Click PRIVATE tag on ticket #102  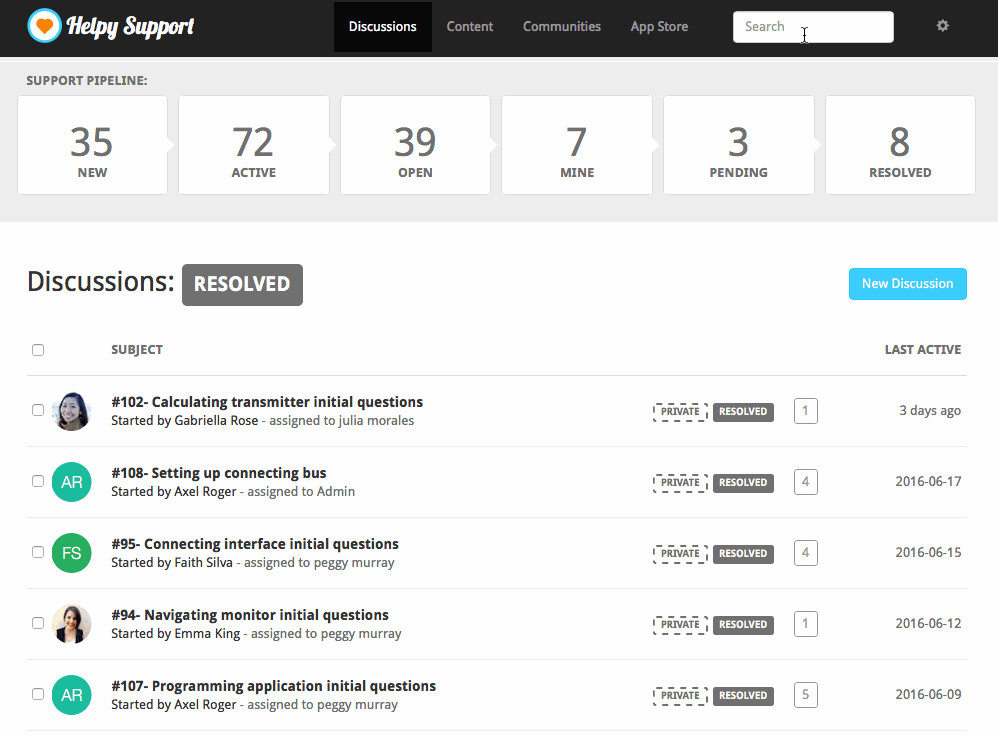[x=680, y=412]
